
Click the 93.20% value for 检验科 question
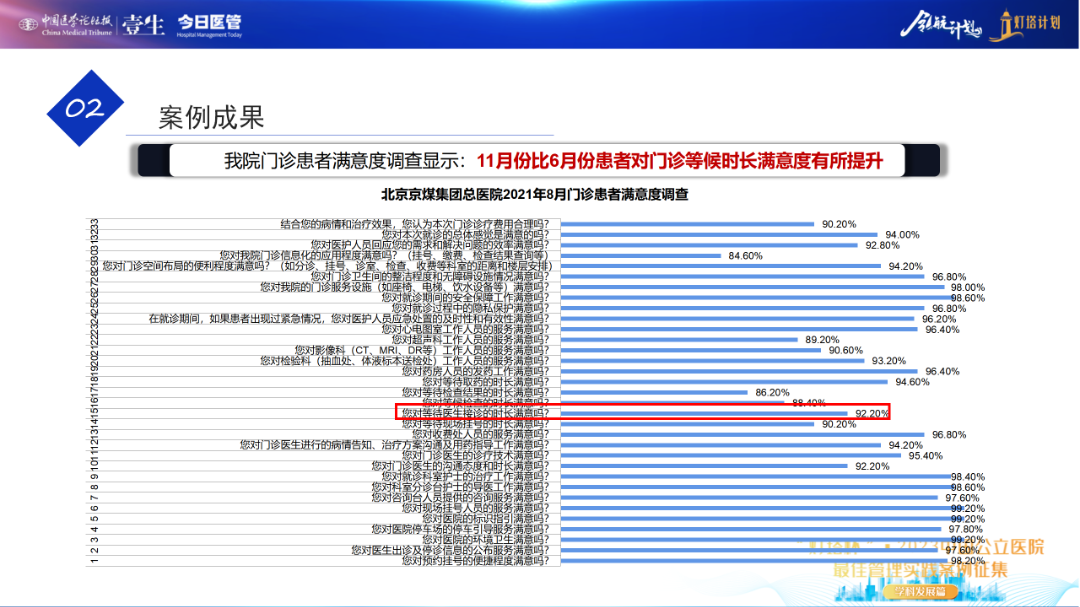888,361
